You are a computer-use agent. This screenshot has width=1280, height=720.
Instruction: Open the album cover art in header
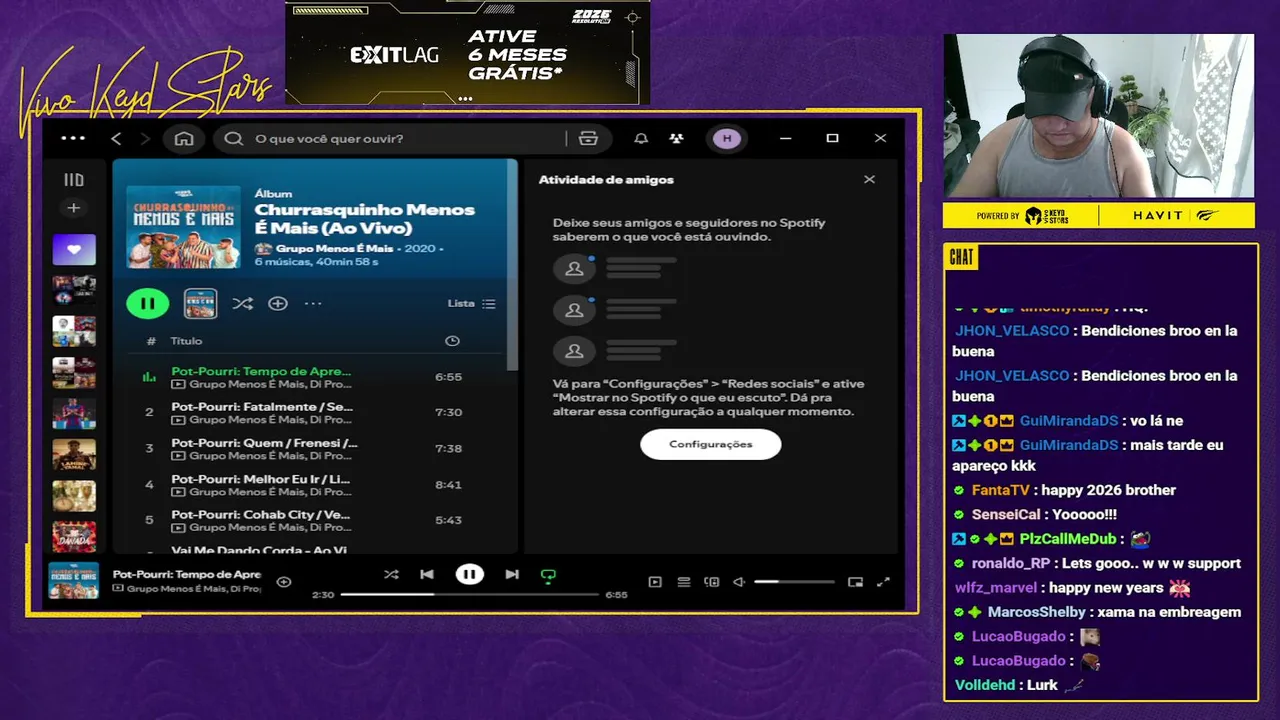click(183, 227)
